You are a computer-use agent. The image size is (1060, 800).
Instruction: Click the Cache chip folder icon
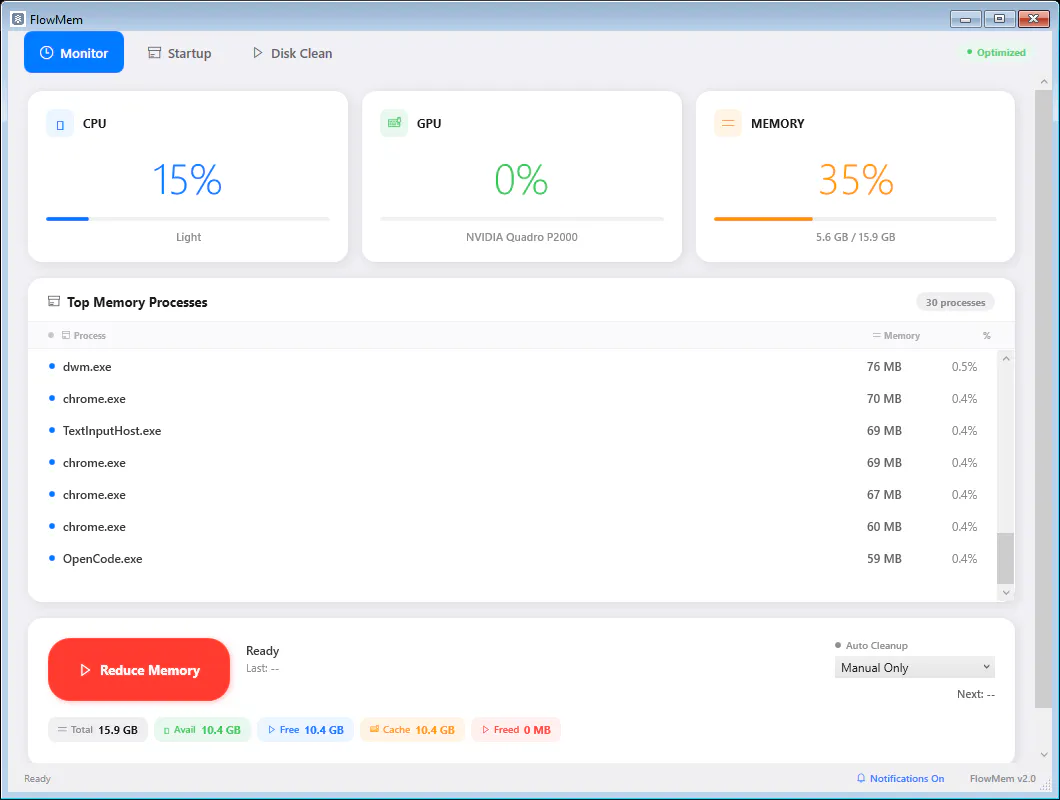pyautogui.click(x=374, y=729)
